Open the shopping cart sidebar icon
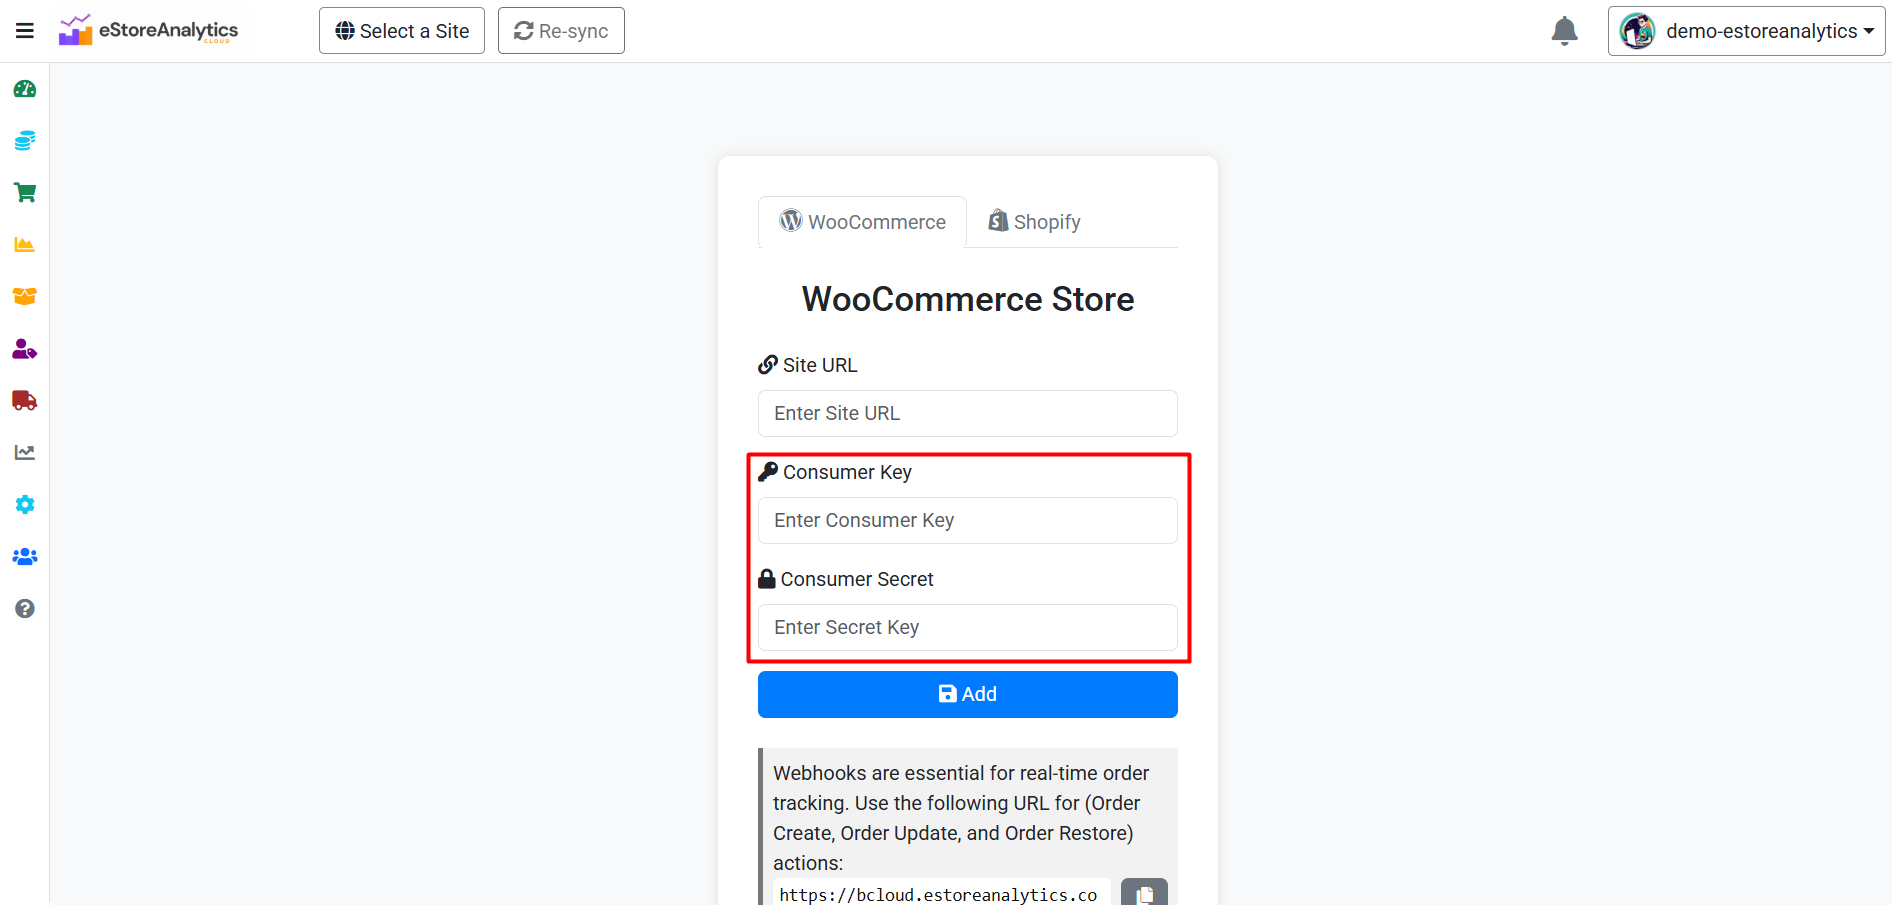This screenshot has height=905, width=1892. (25, 193)
